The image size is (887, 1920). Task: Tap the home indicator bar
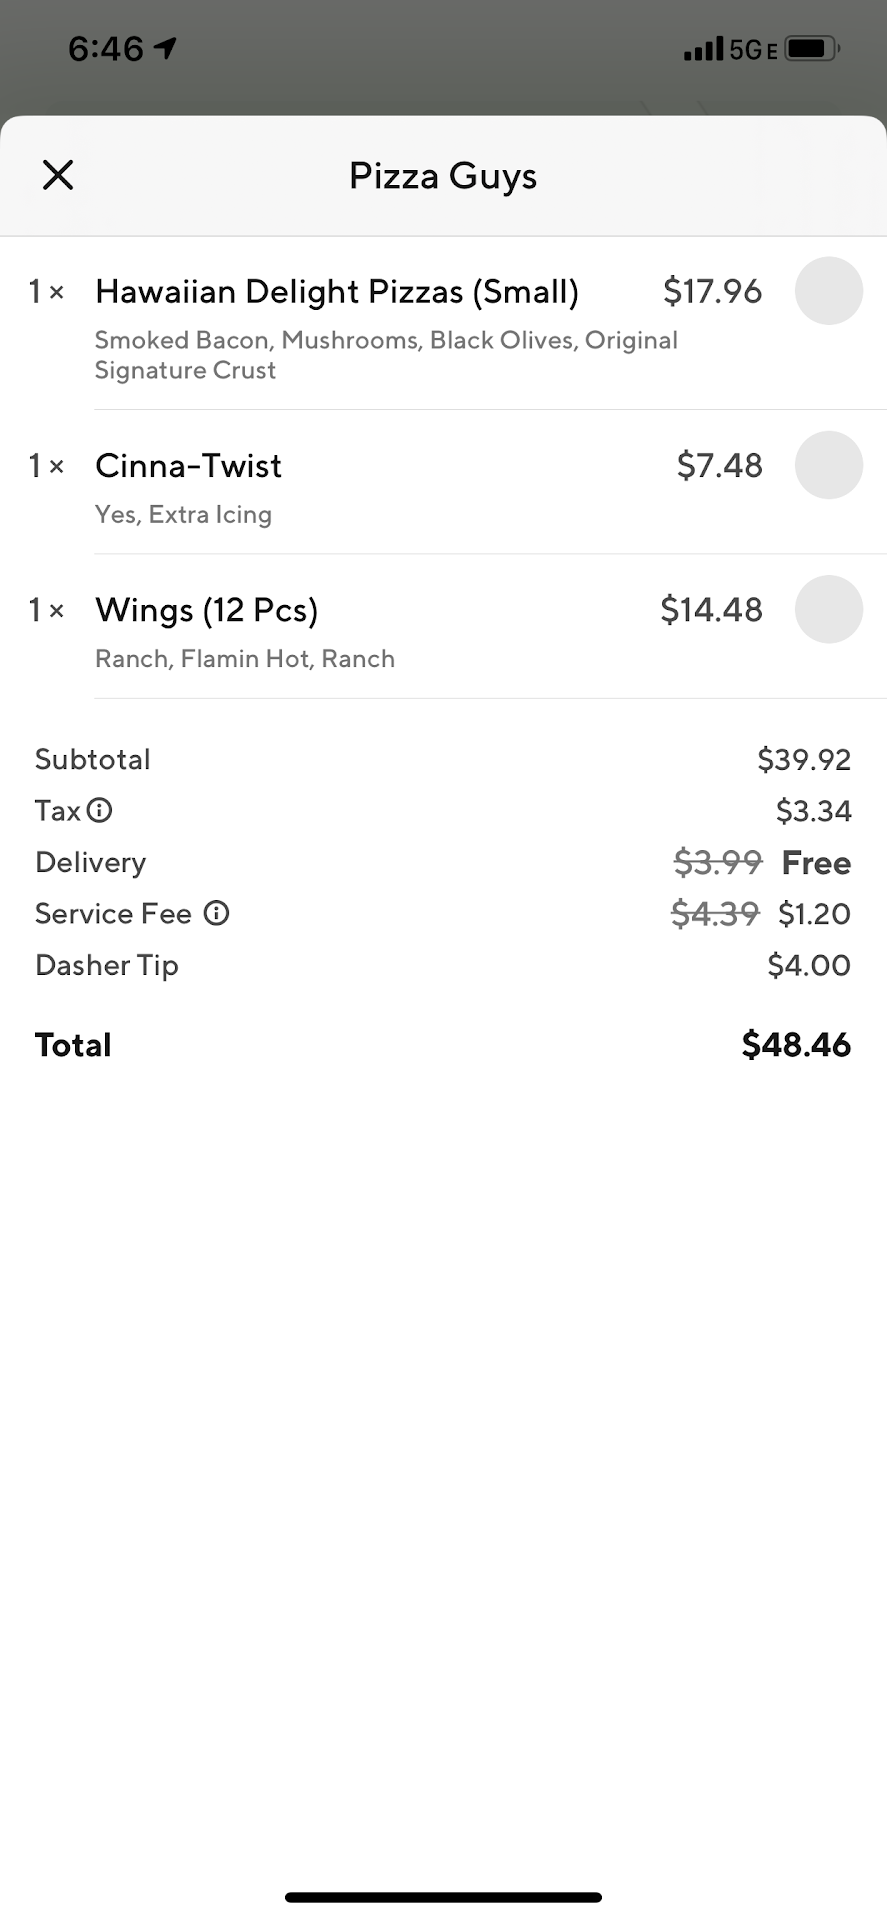pos(443,1897)
